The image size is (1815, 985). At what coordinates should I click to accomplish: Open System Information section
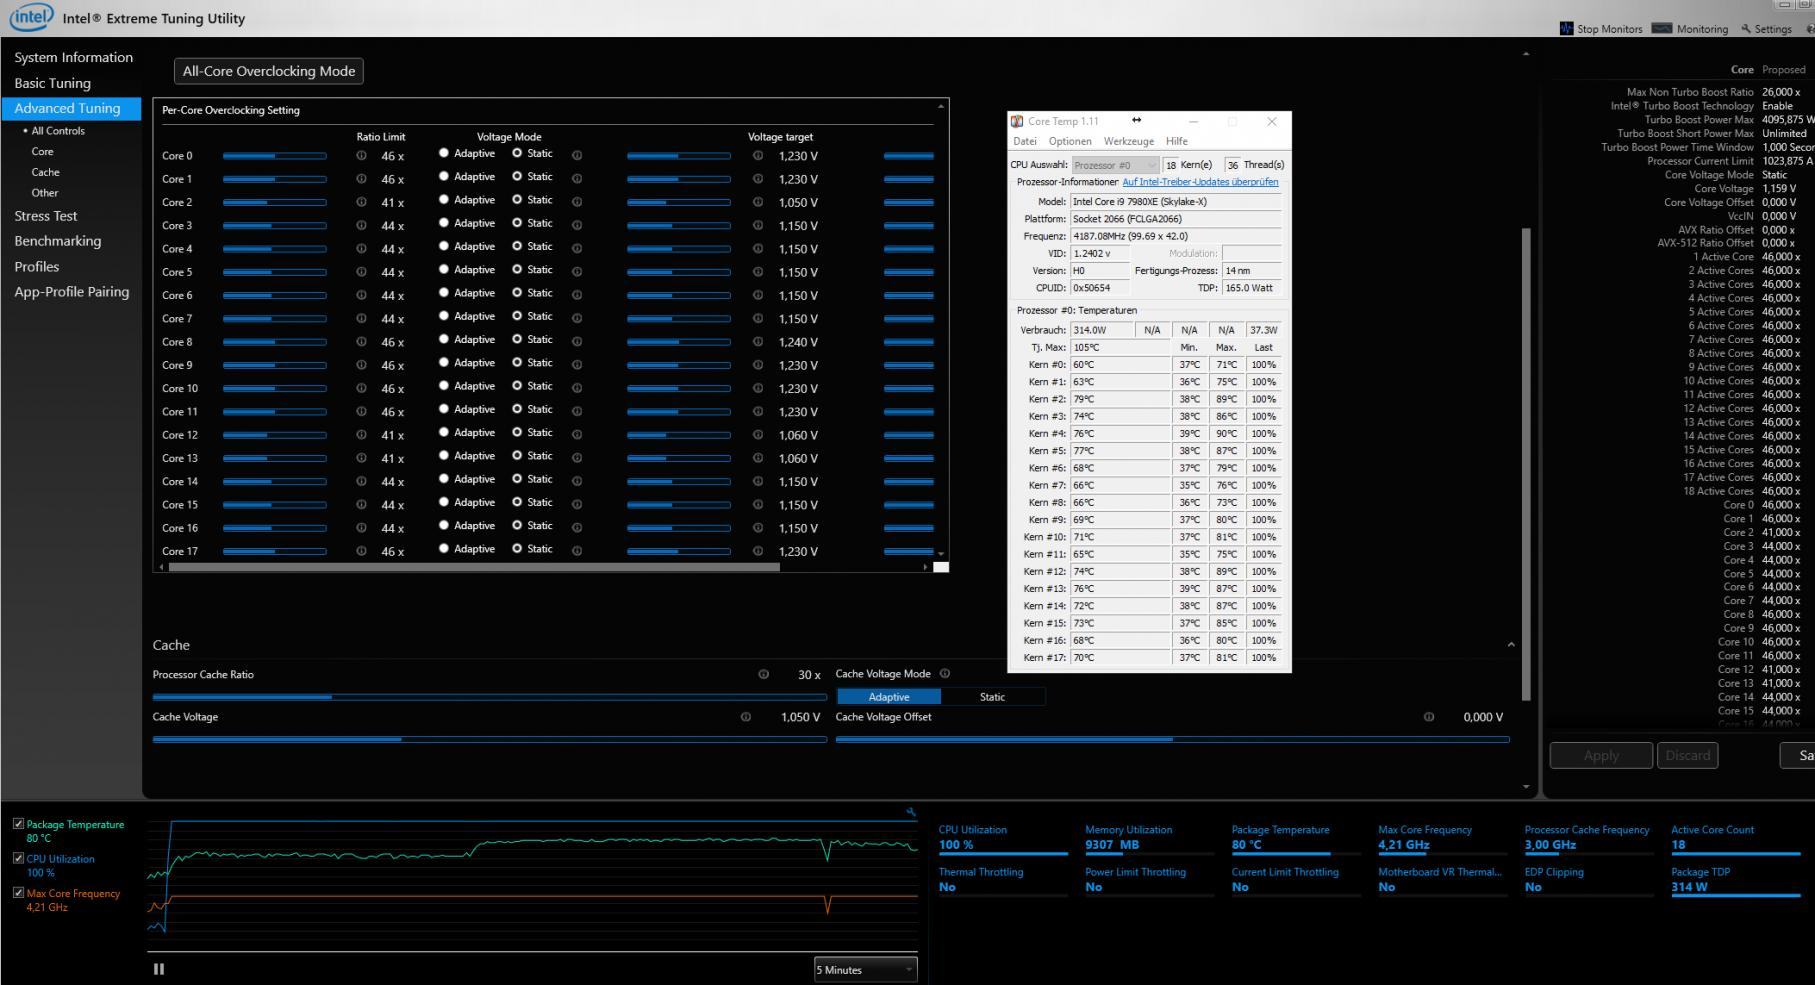click(73, 57)
